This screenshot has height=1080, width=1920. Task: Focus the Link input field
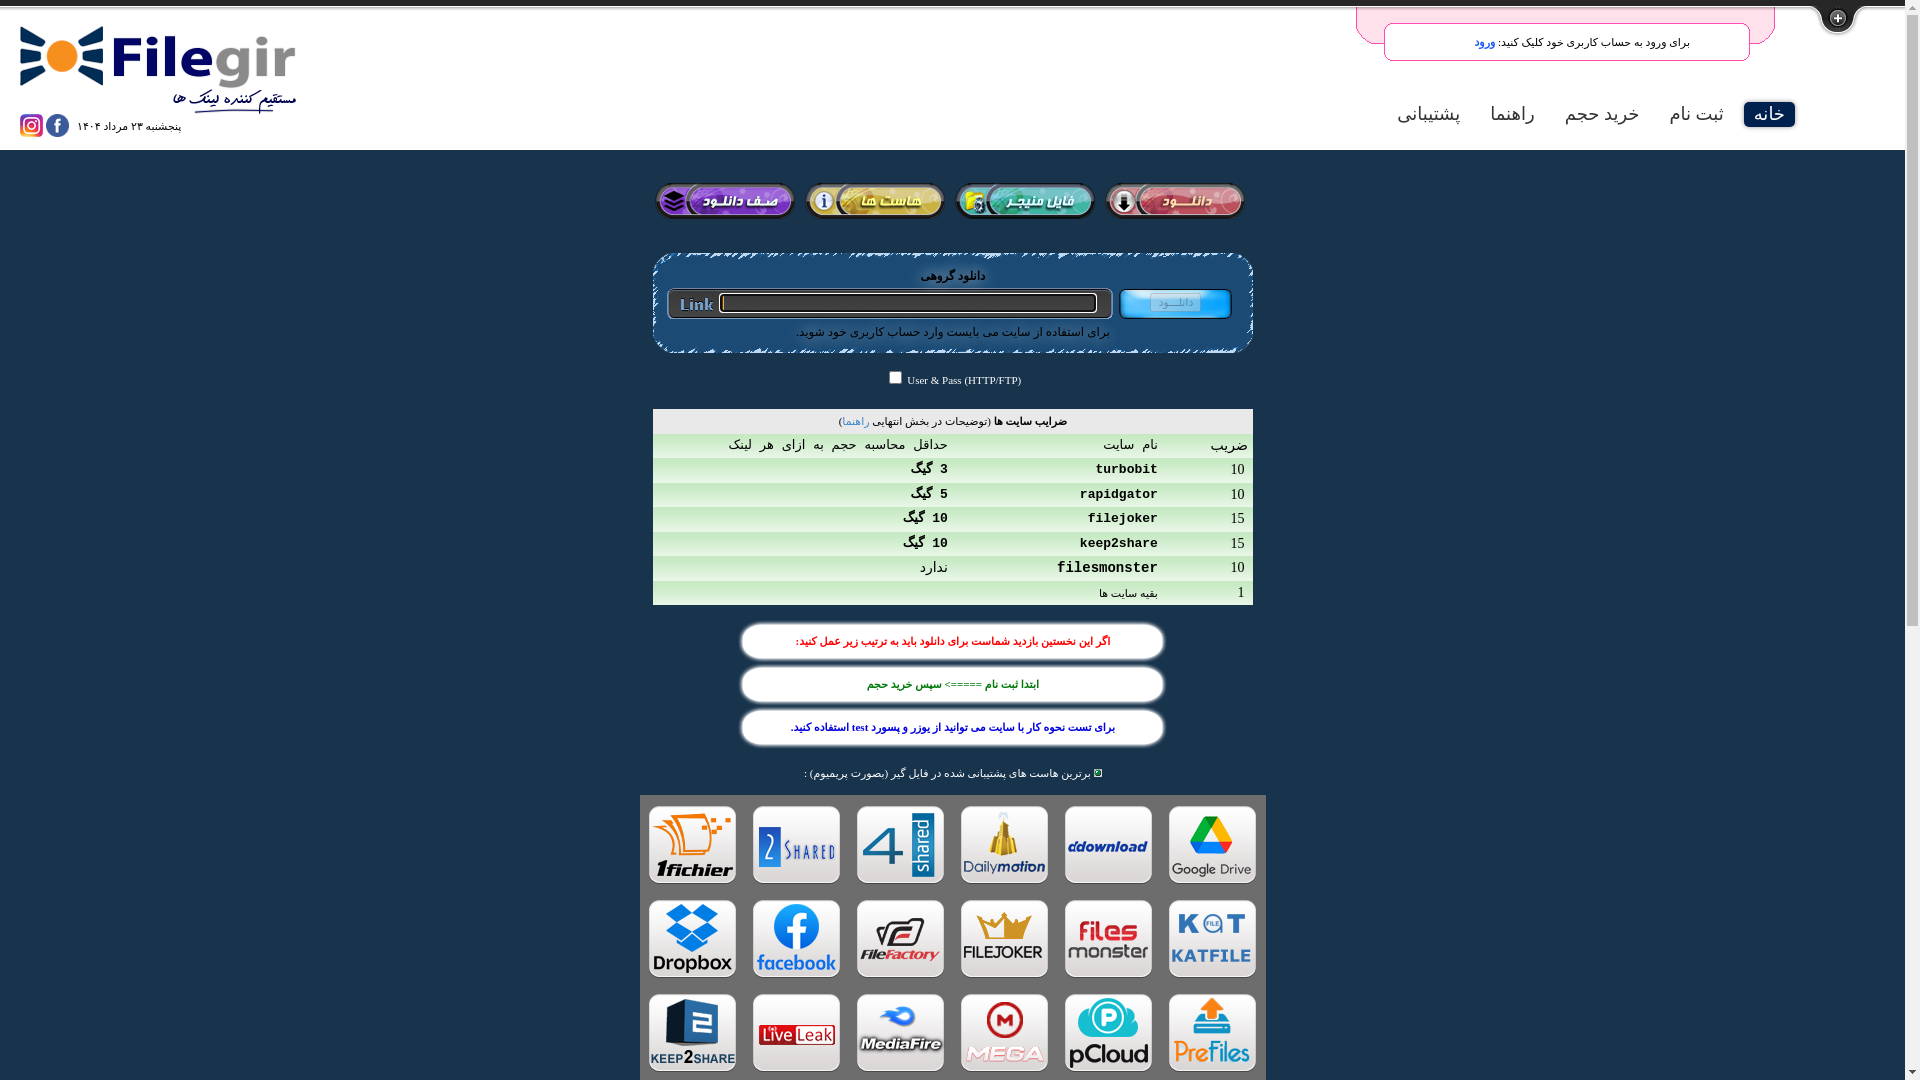point(908,303)
